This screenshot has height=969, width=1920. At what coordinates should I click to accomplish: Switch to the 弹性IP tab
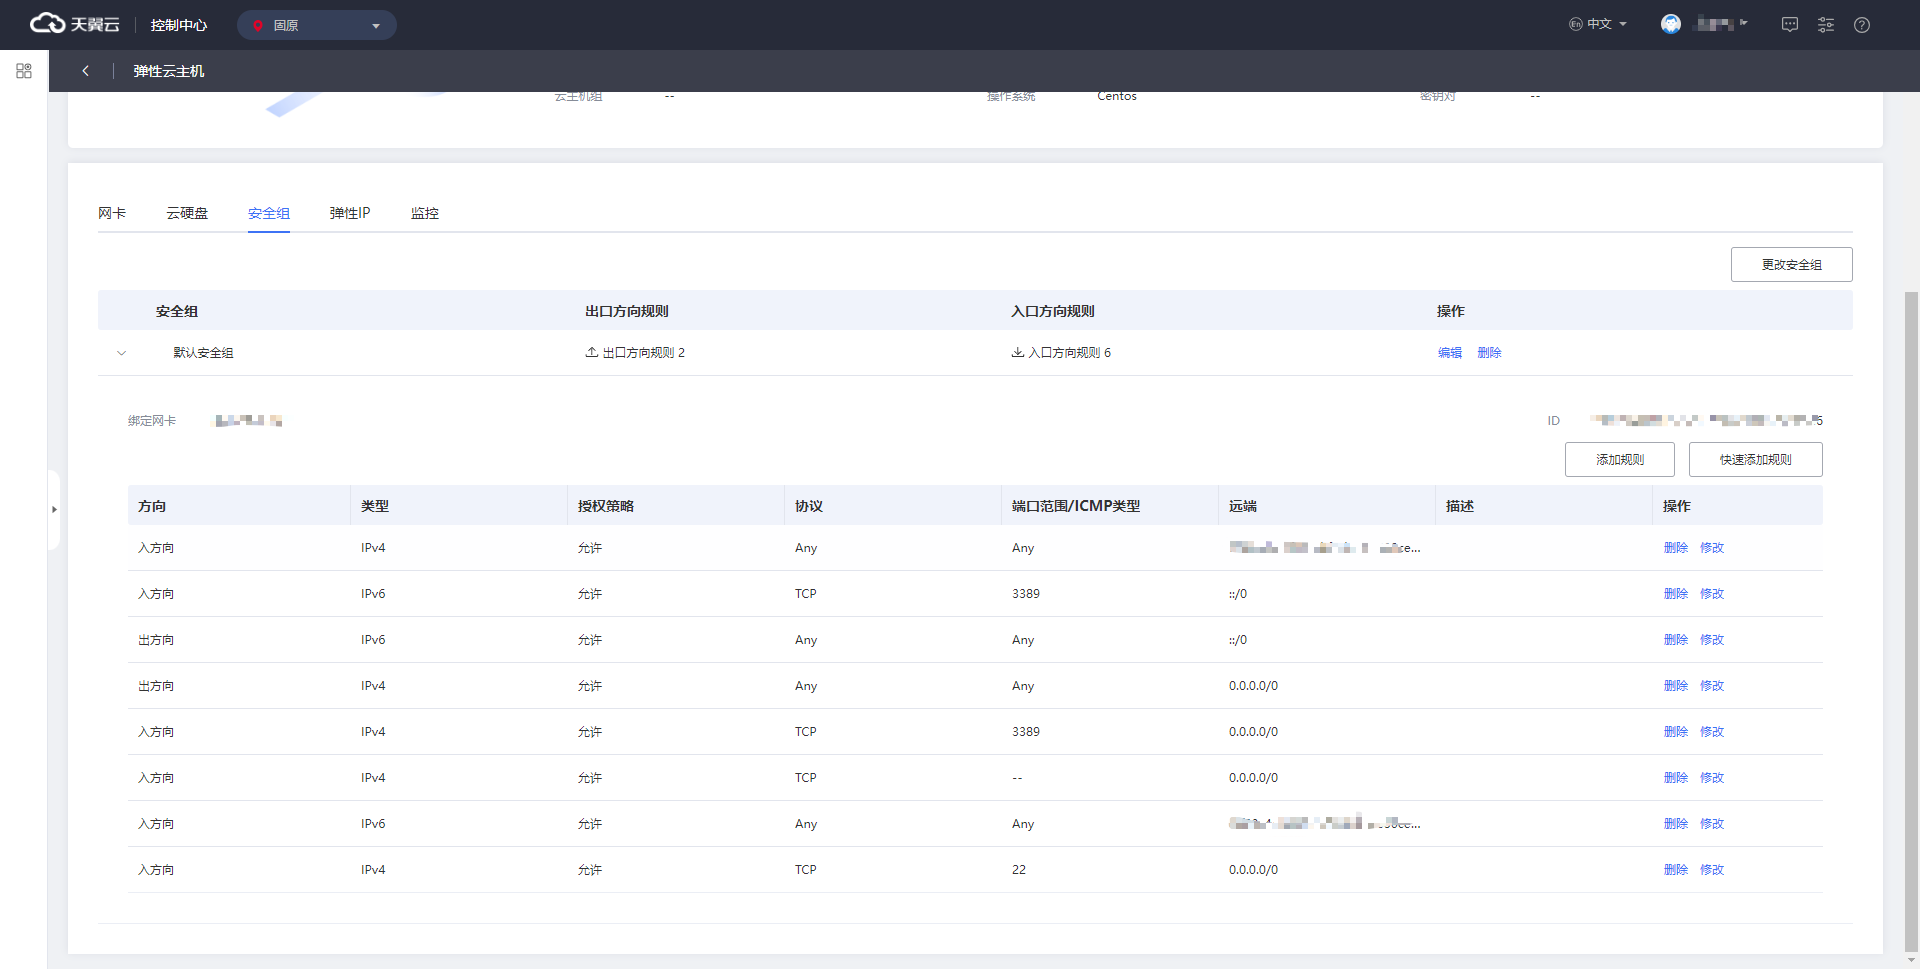[x=350, y=213]
